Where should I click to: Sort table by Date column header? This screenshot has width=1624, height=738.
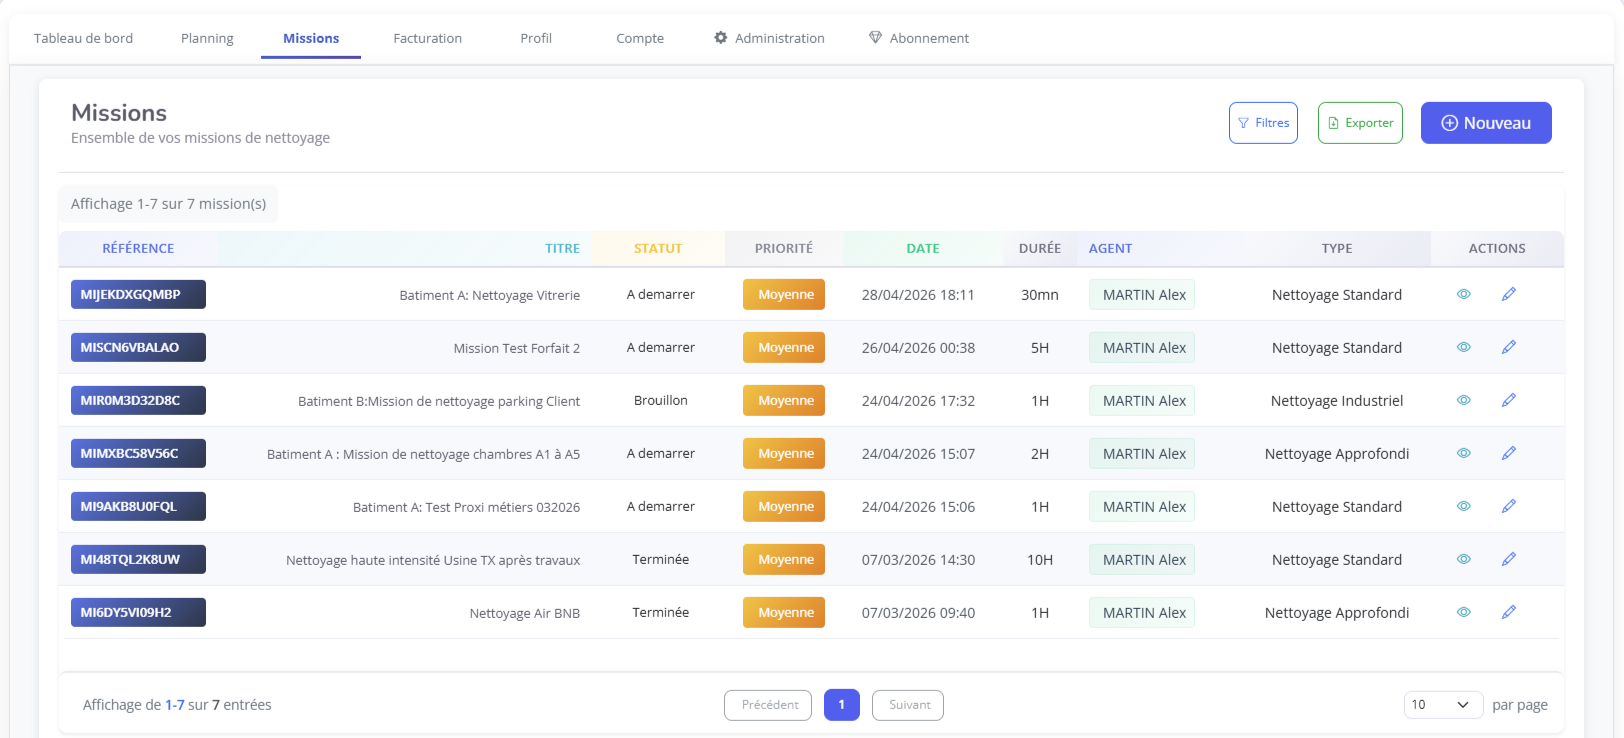(922, 249)
